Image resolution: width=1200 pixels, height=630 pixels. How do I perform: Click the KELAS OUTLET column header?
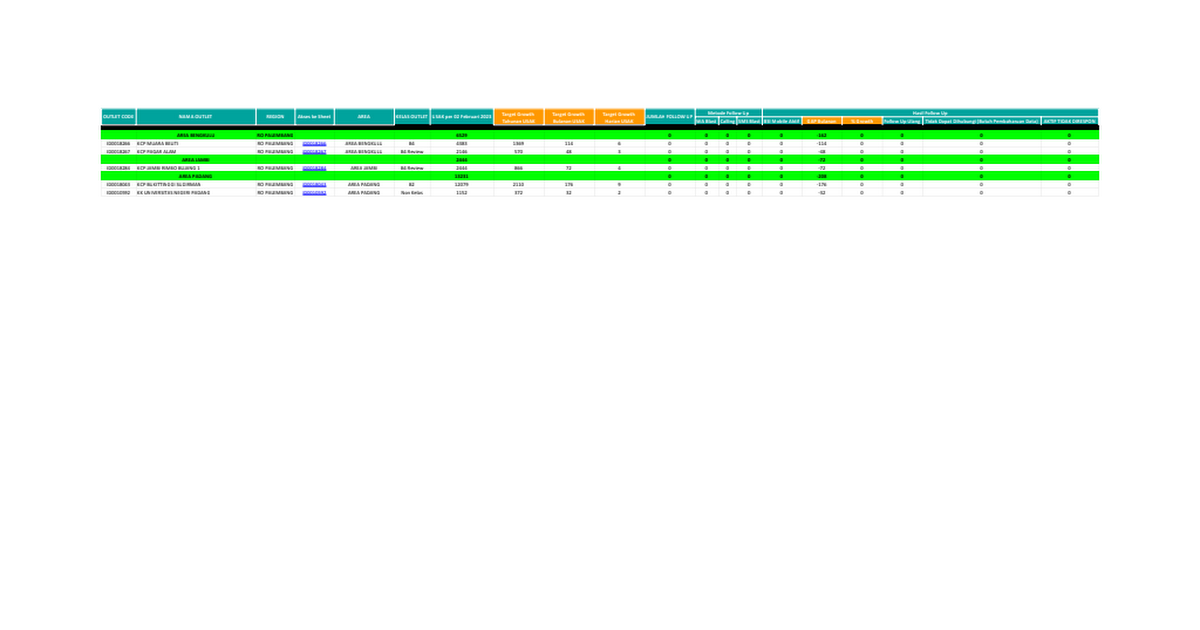point(412,117)
